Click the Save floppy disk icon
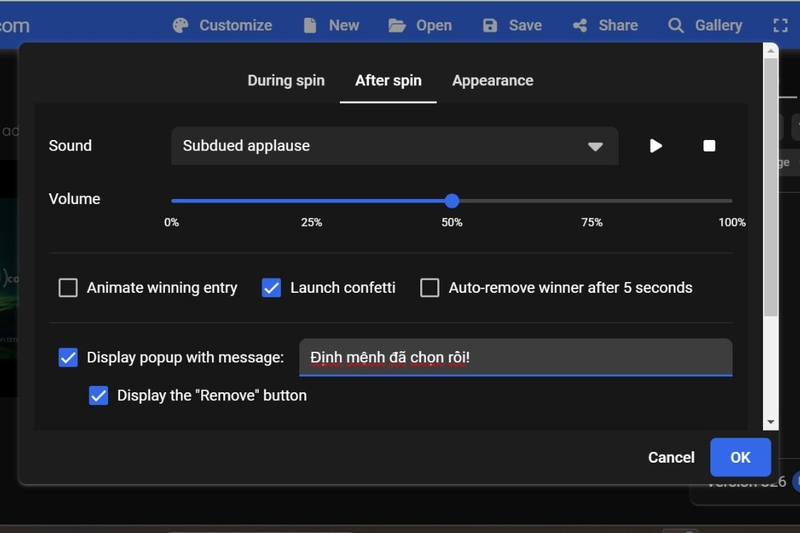The height and width of the screenshot is (533, 800). (490, 26)
